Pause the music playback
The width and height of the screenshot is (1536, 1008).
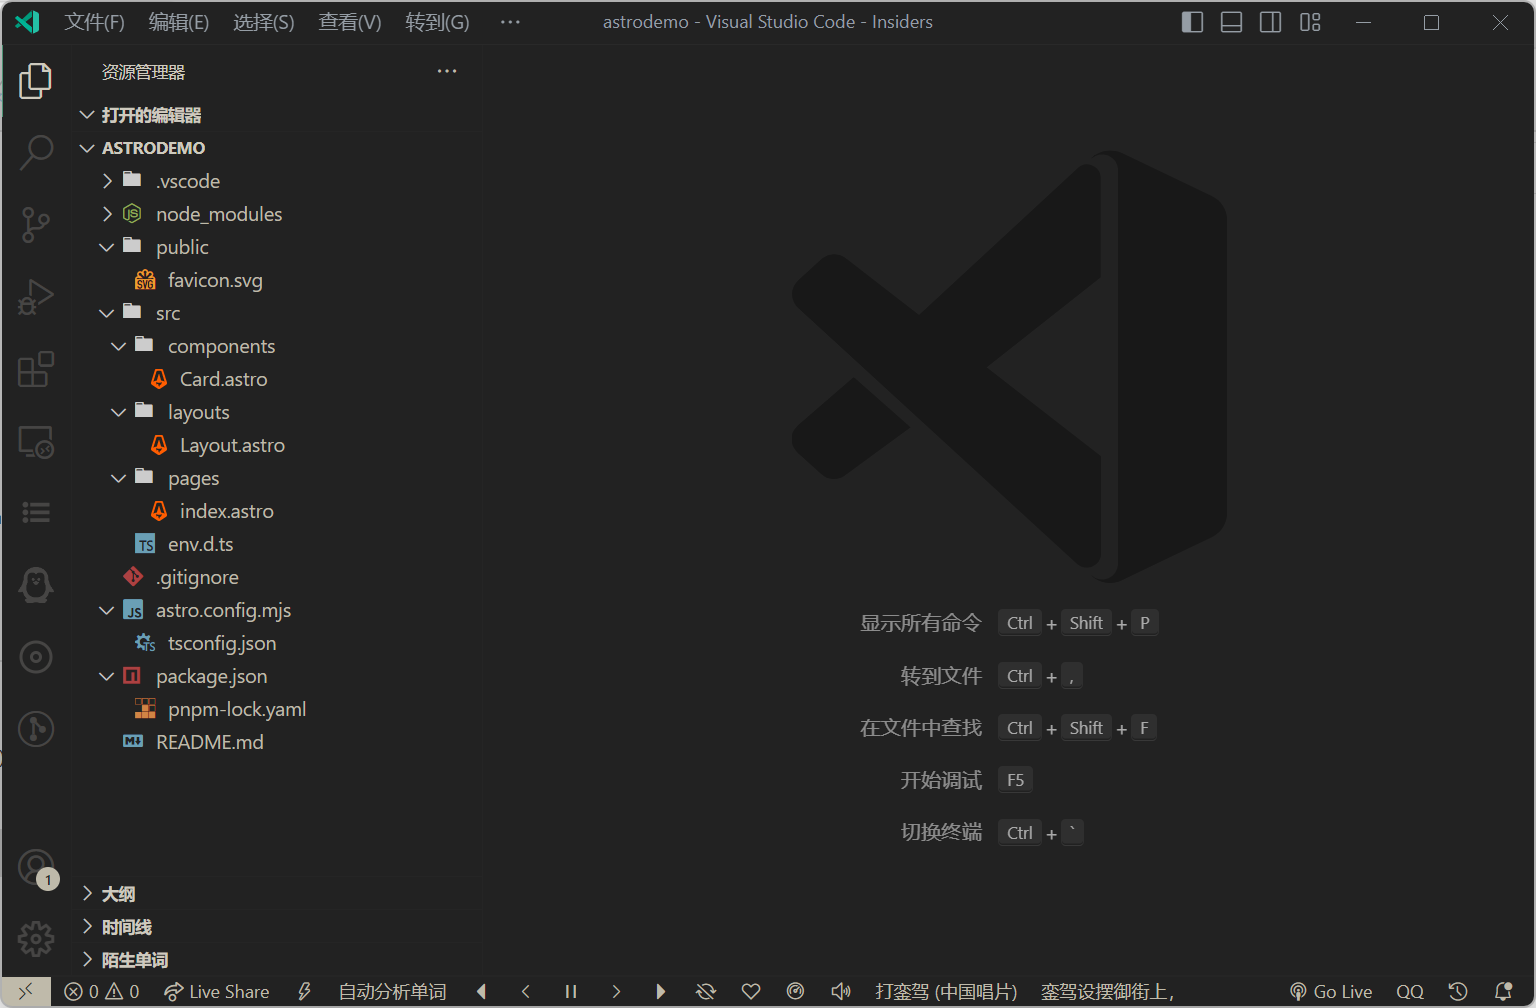(571, 991)
